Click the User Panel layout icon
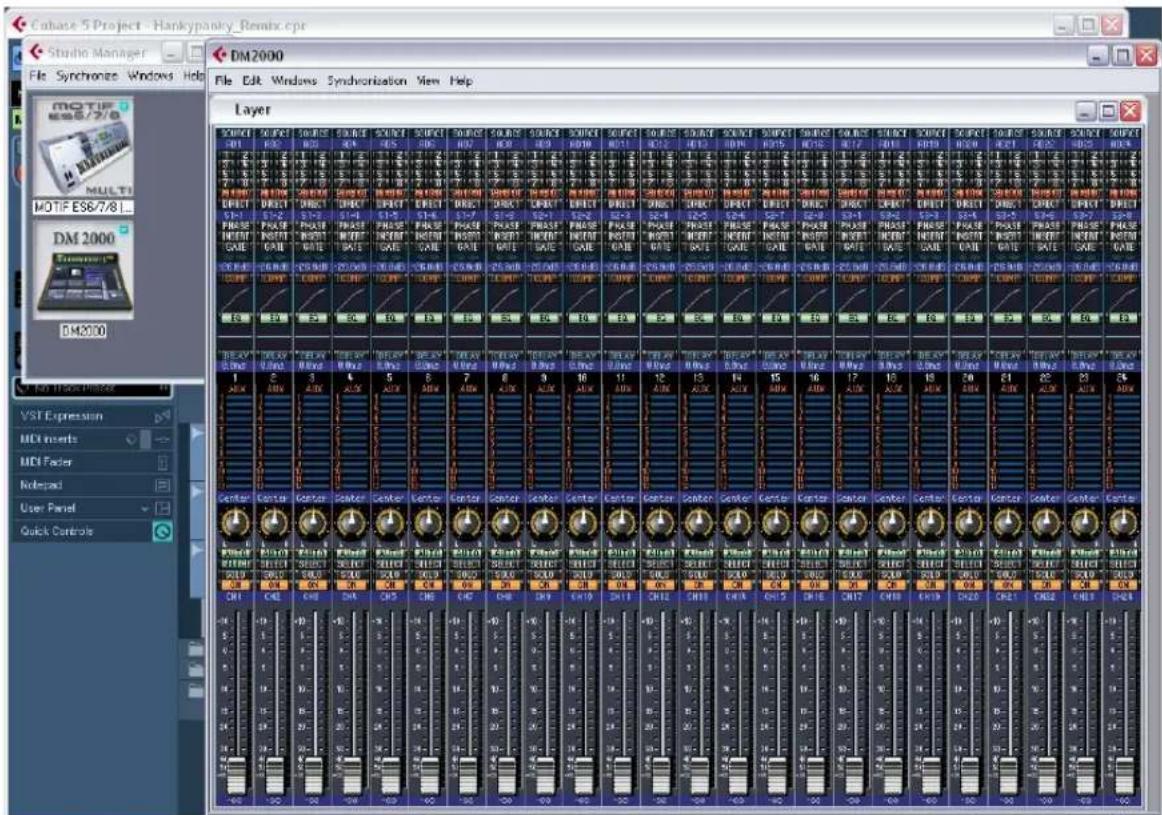This screenshot has width=1162, height=815. click(163, 508)
